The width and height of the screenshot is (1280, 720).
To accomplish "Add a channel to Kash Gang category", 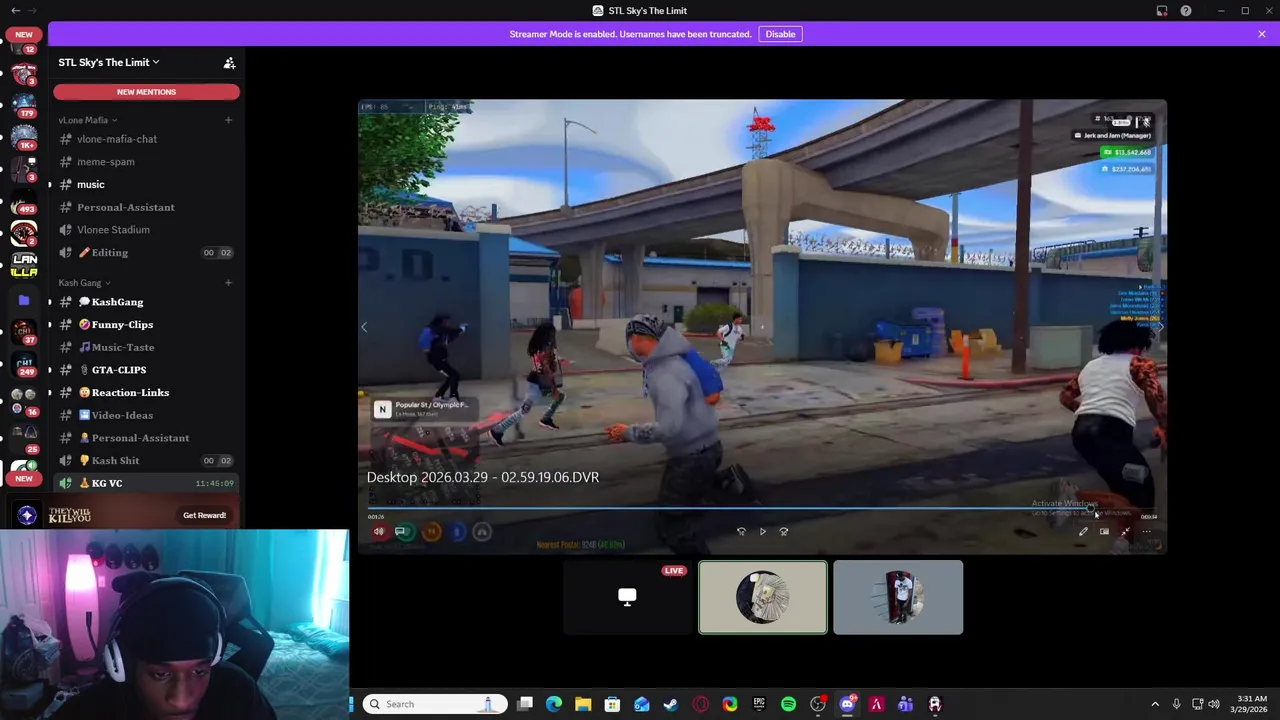I will [228, 283].
